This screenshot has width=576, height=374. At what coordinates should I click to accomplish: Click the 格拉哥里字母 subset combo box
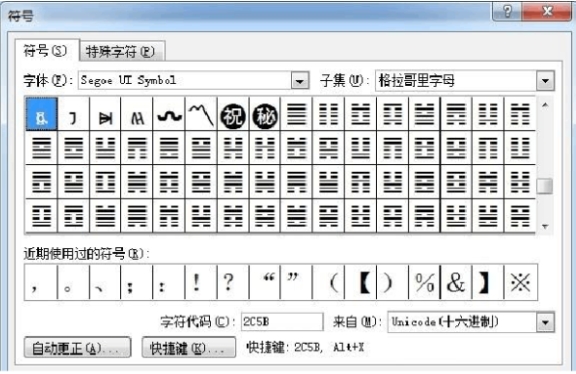pos(465,80)
